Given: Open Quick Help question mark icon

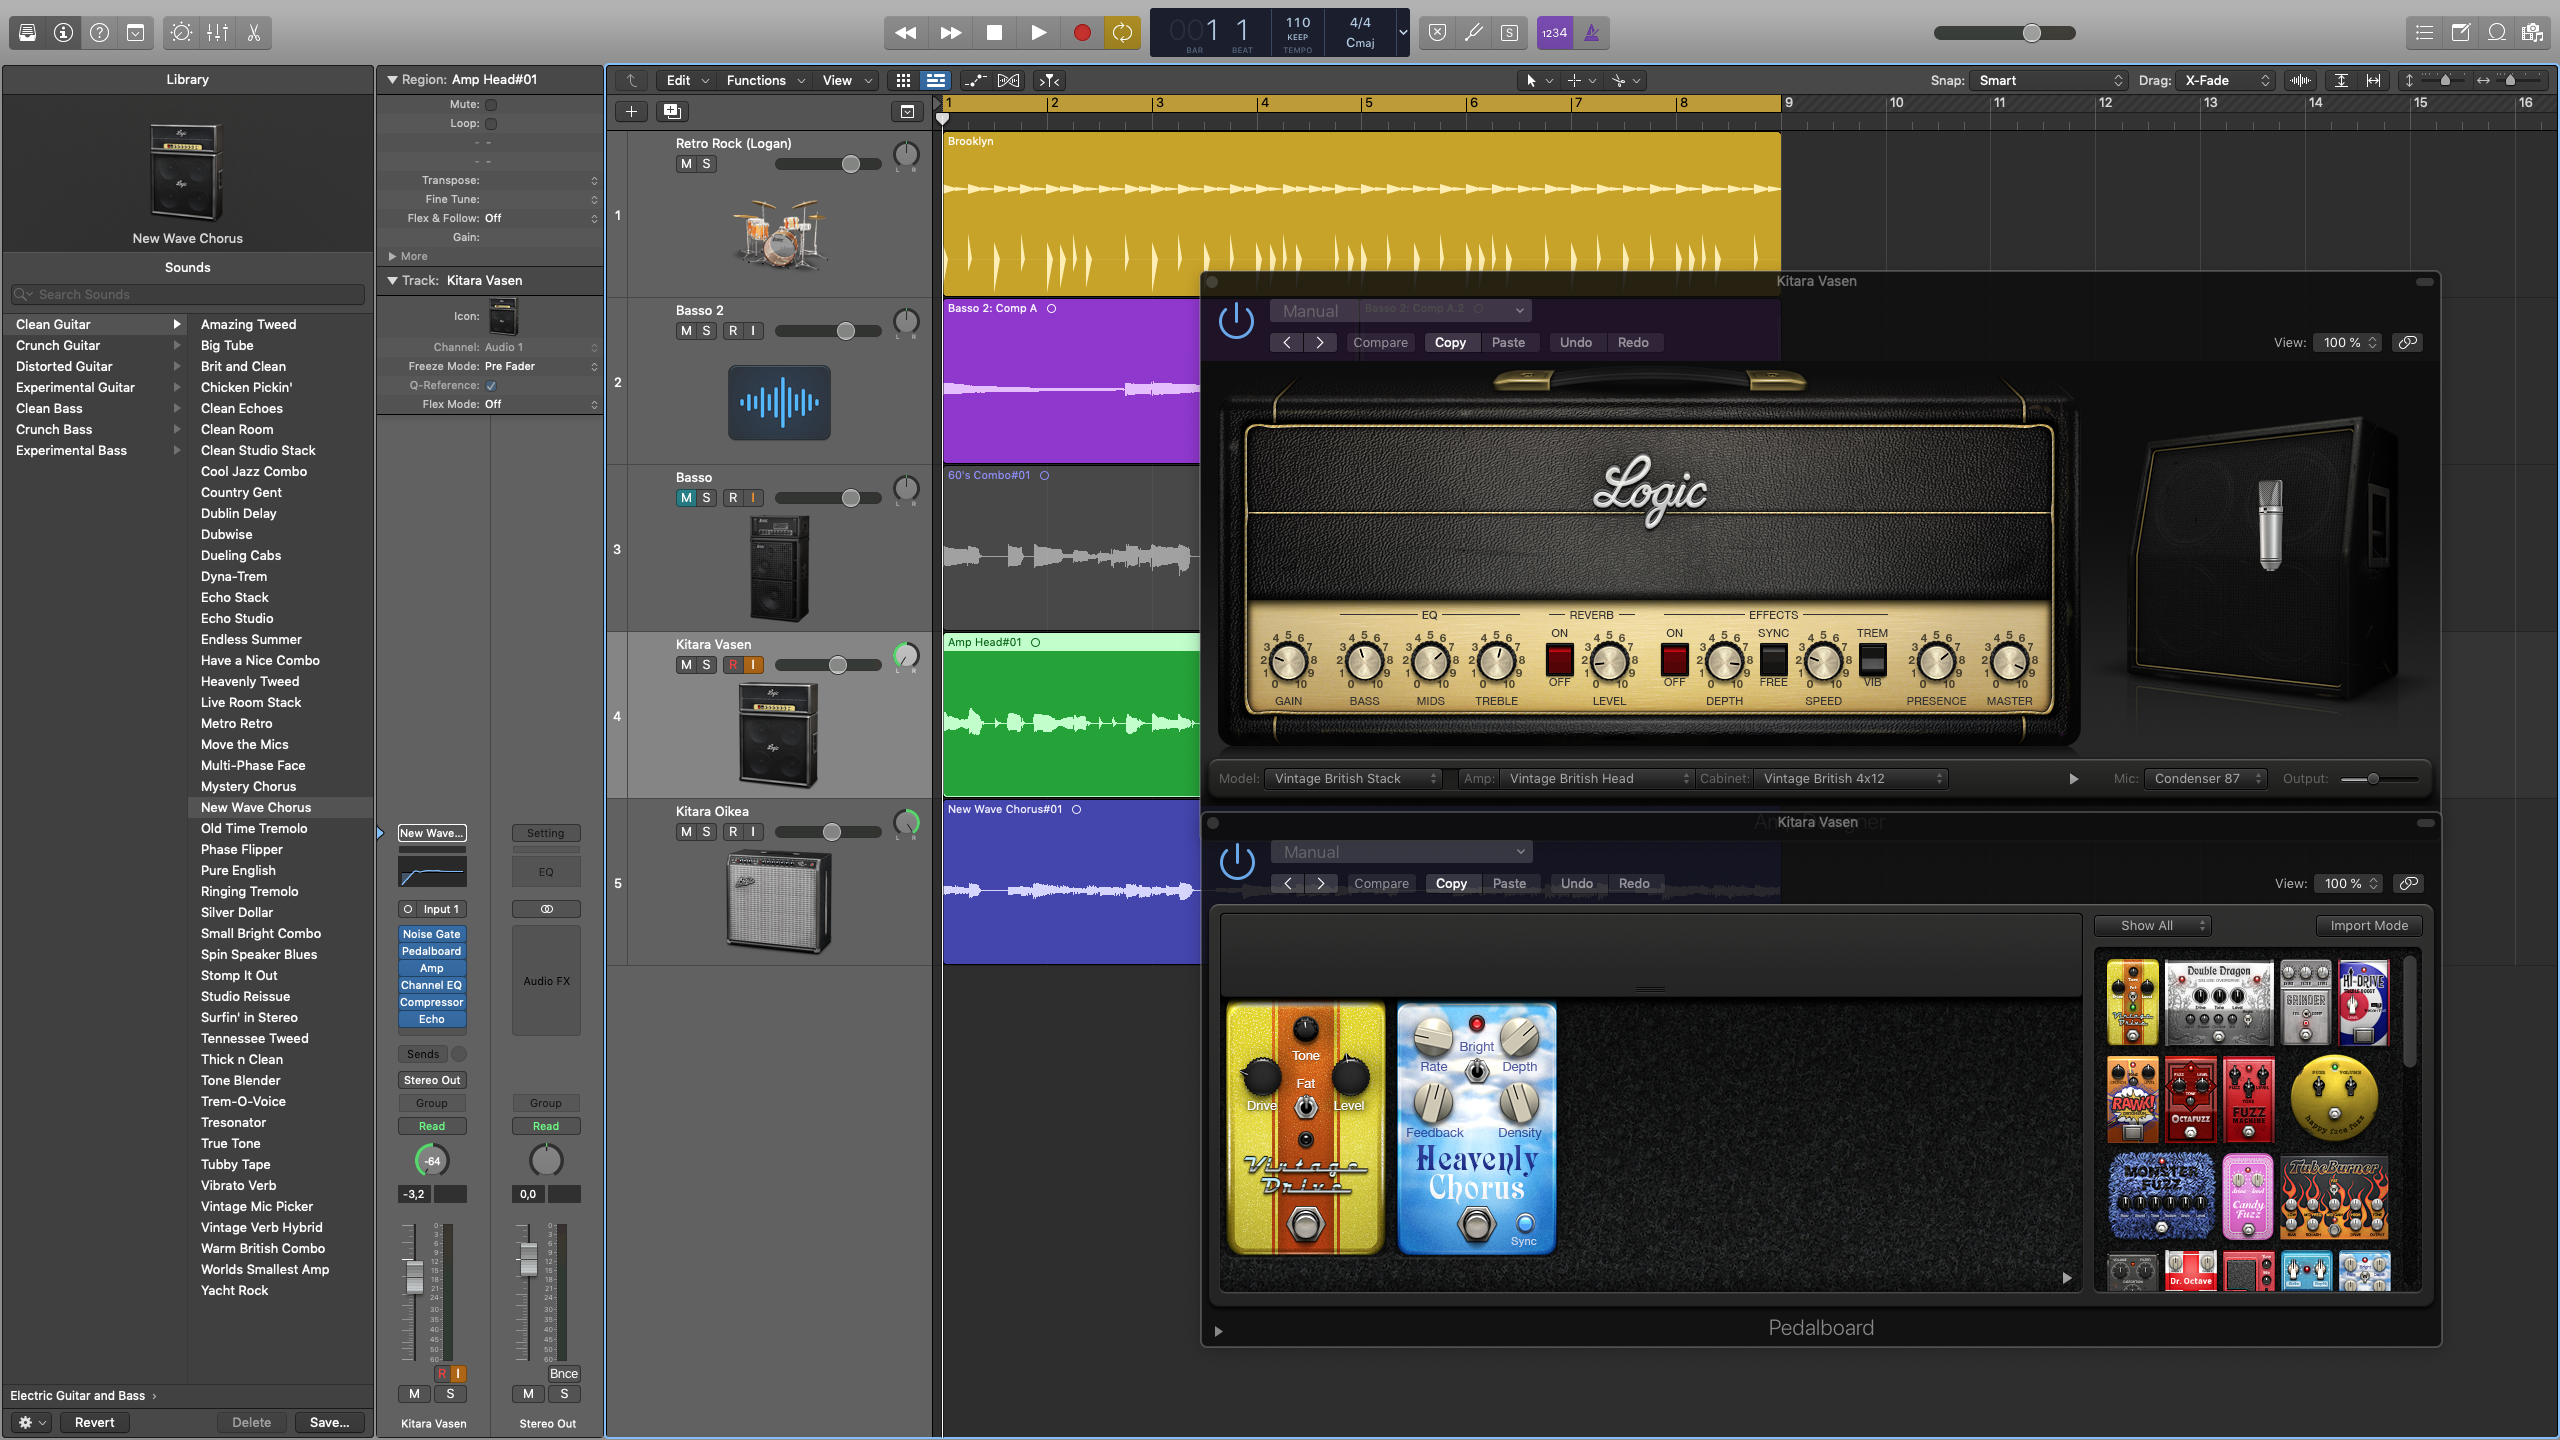Looking at the screenshot, I should point(100,33).
